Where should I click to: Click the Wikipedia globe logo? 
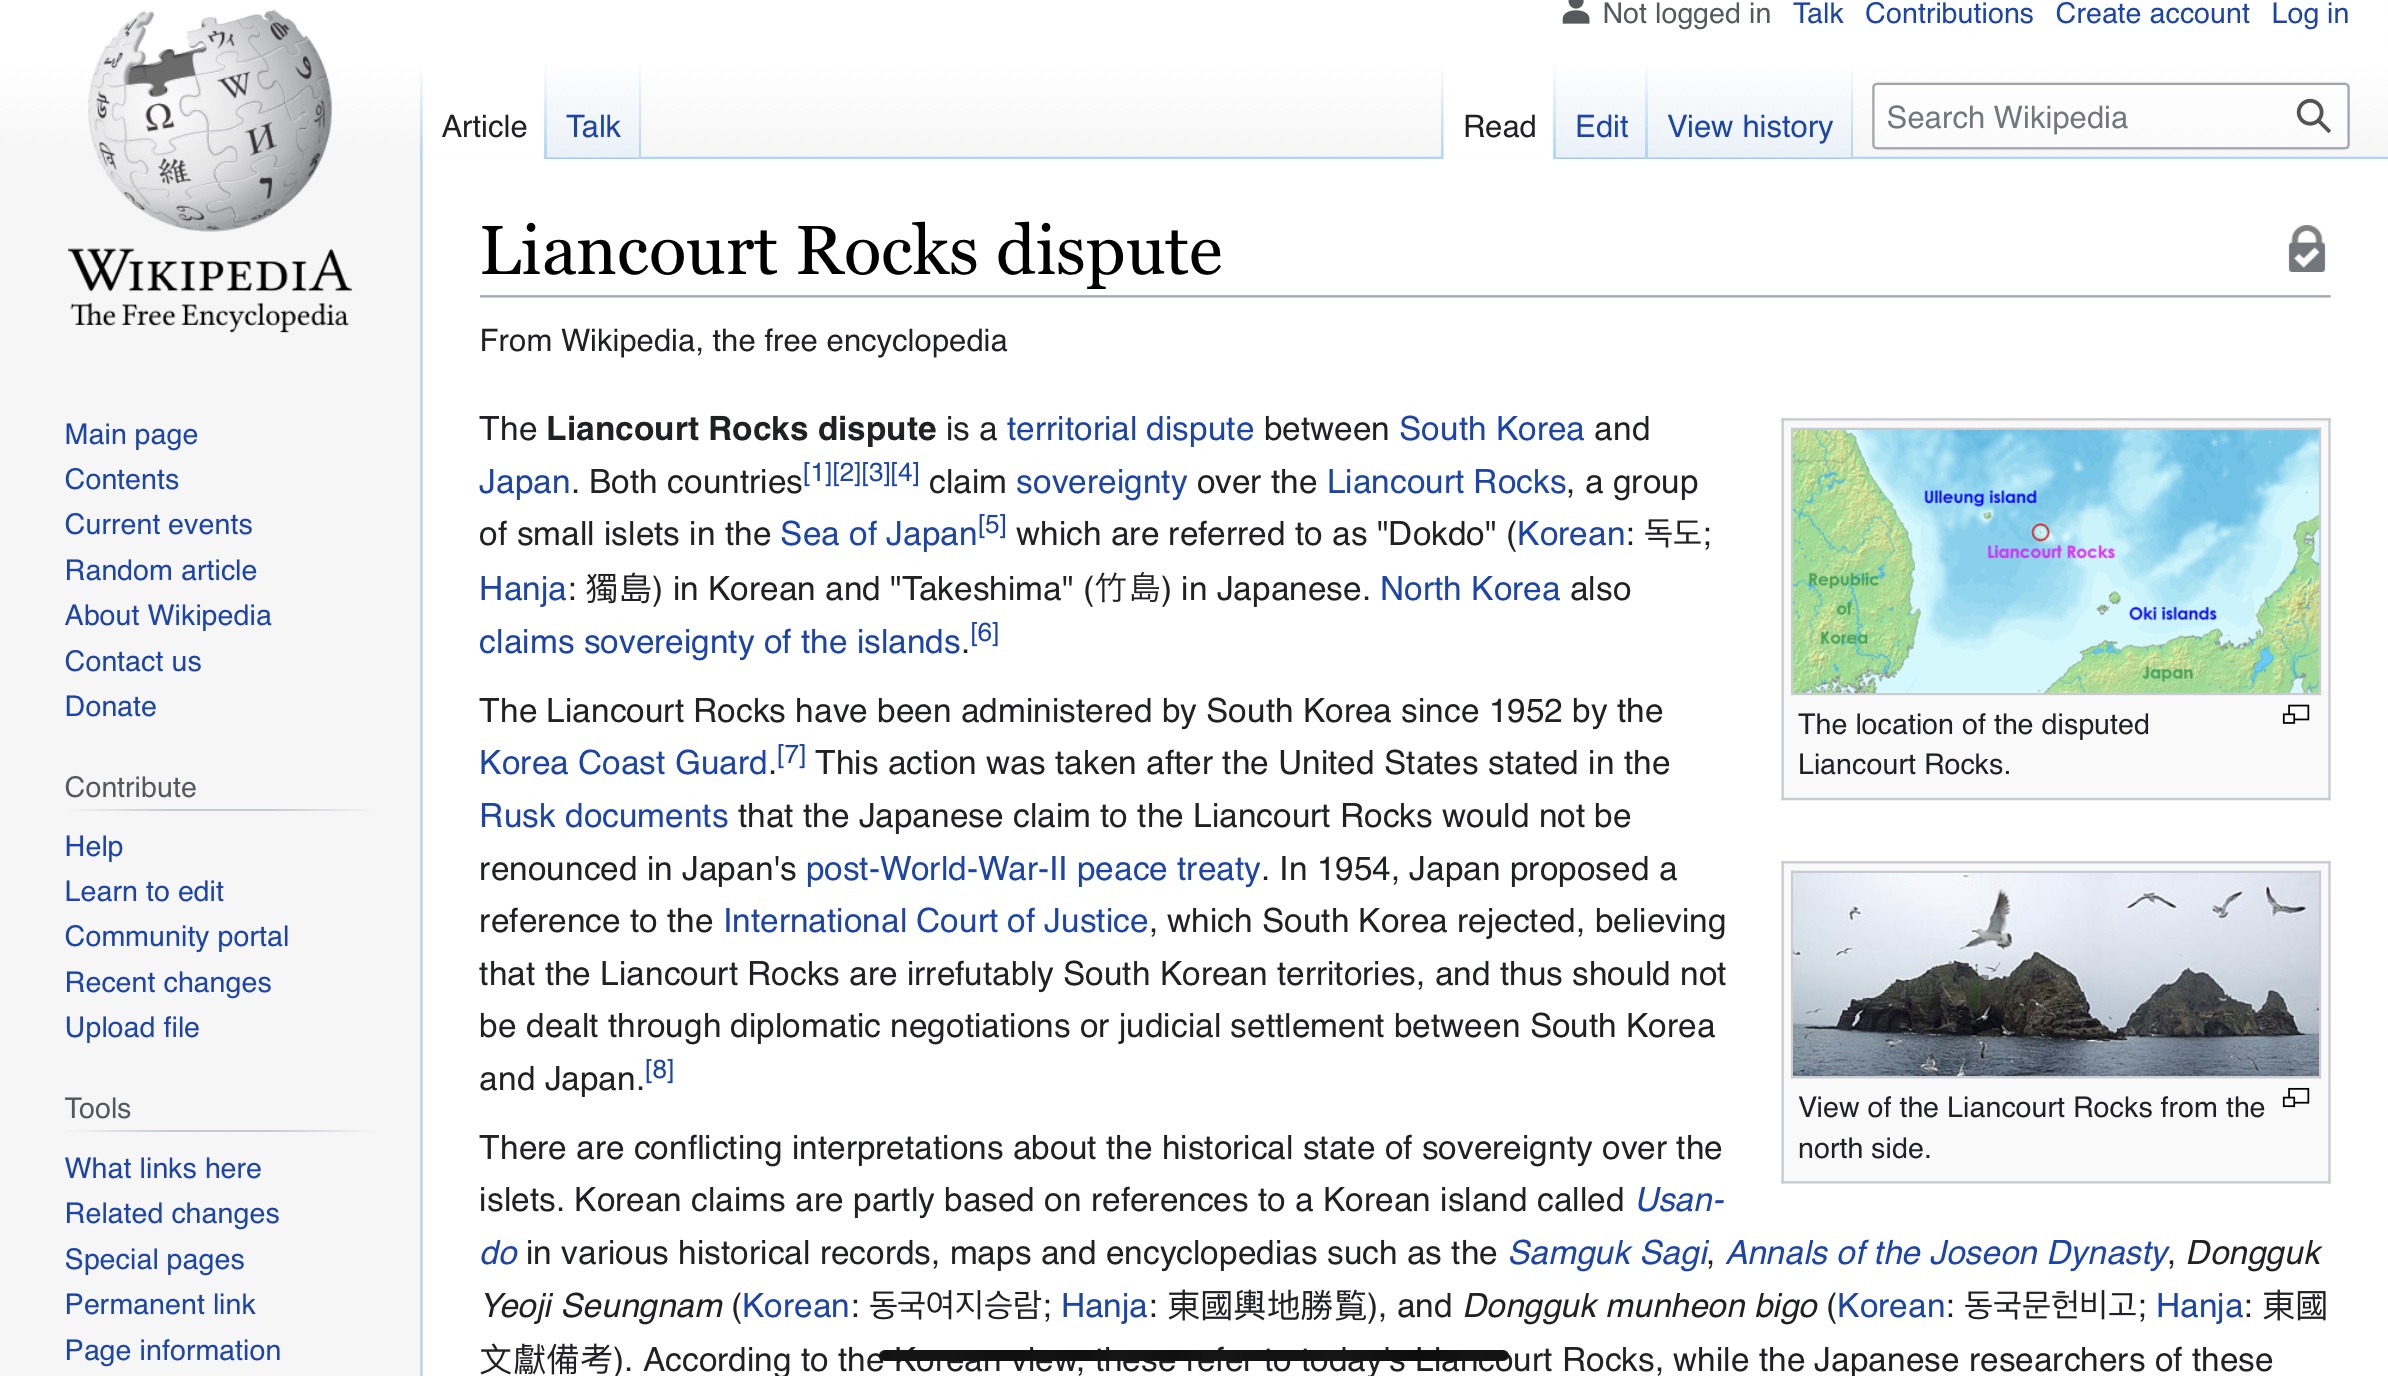(x=210, y=120)
